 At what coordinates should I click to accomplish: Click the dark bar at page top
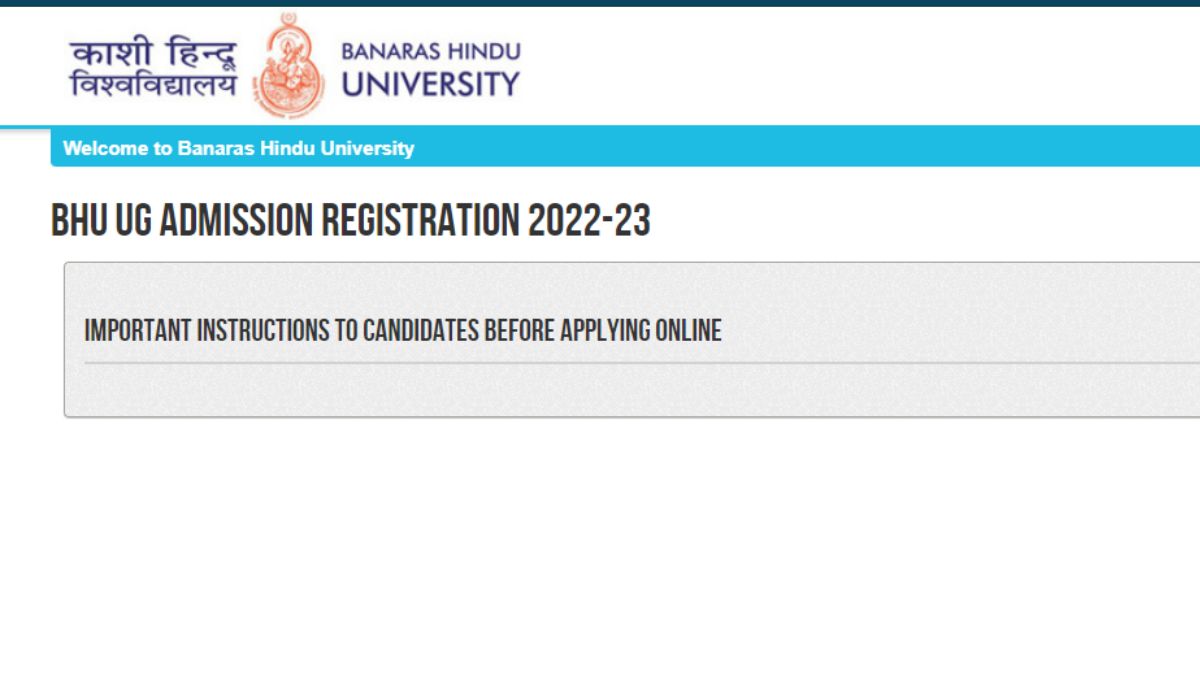point(600,3)
